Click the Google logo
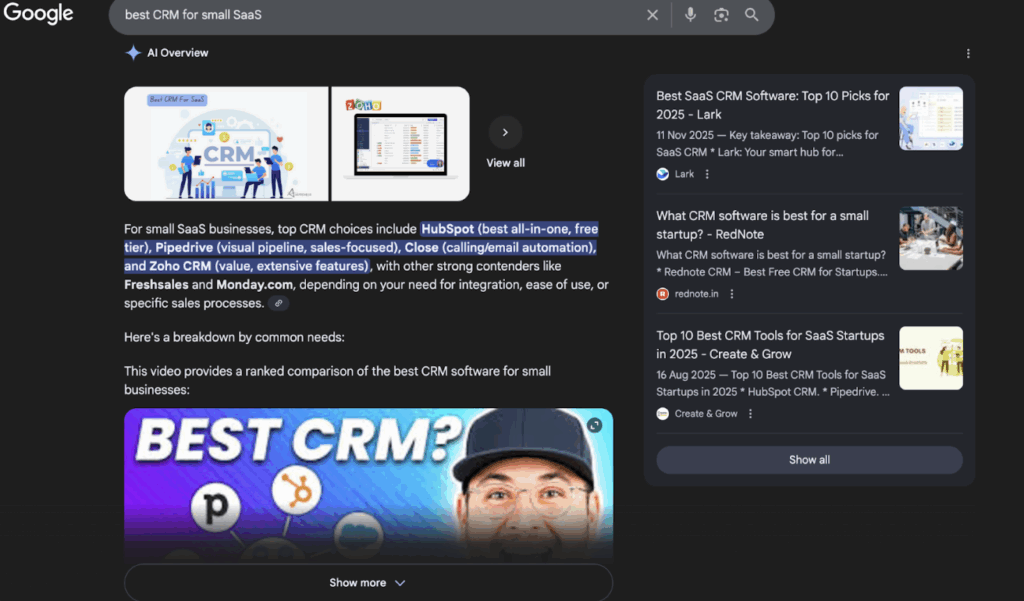The height and width of the screenshot is (601, 1024). (38, 14)
